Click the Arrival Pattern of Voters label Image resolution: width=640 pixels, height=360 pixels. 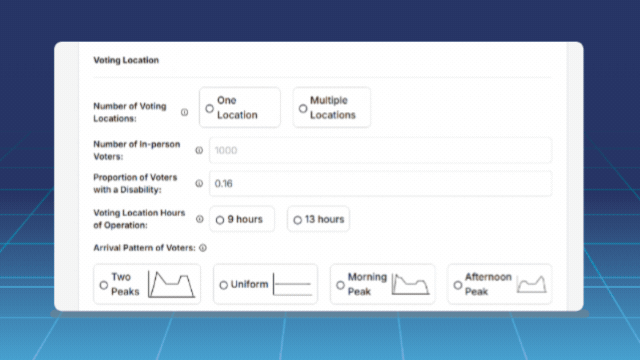144,248
